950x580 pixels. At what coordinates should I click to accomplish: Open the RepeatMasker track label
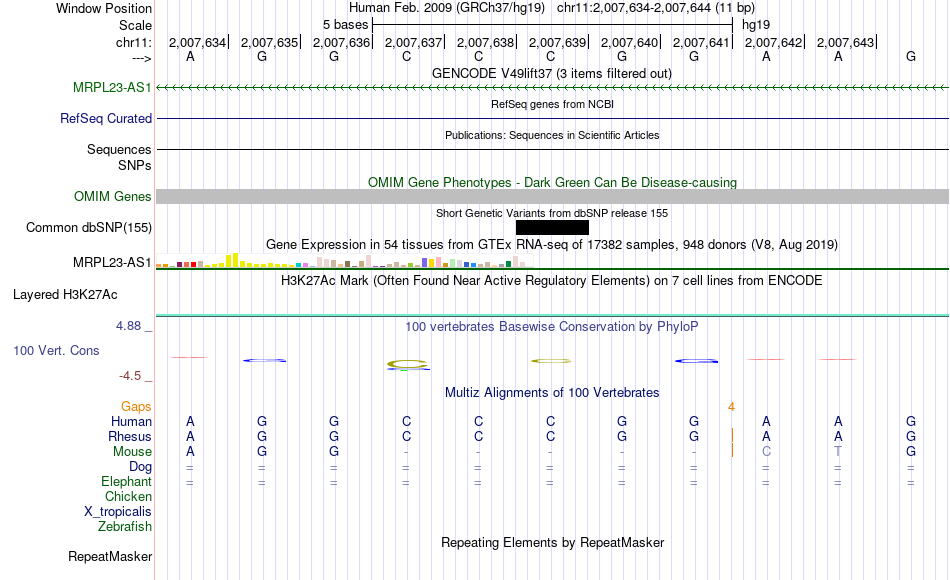[110, 556]
